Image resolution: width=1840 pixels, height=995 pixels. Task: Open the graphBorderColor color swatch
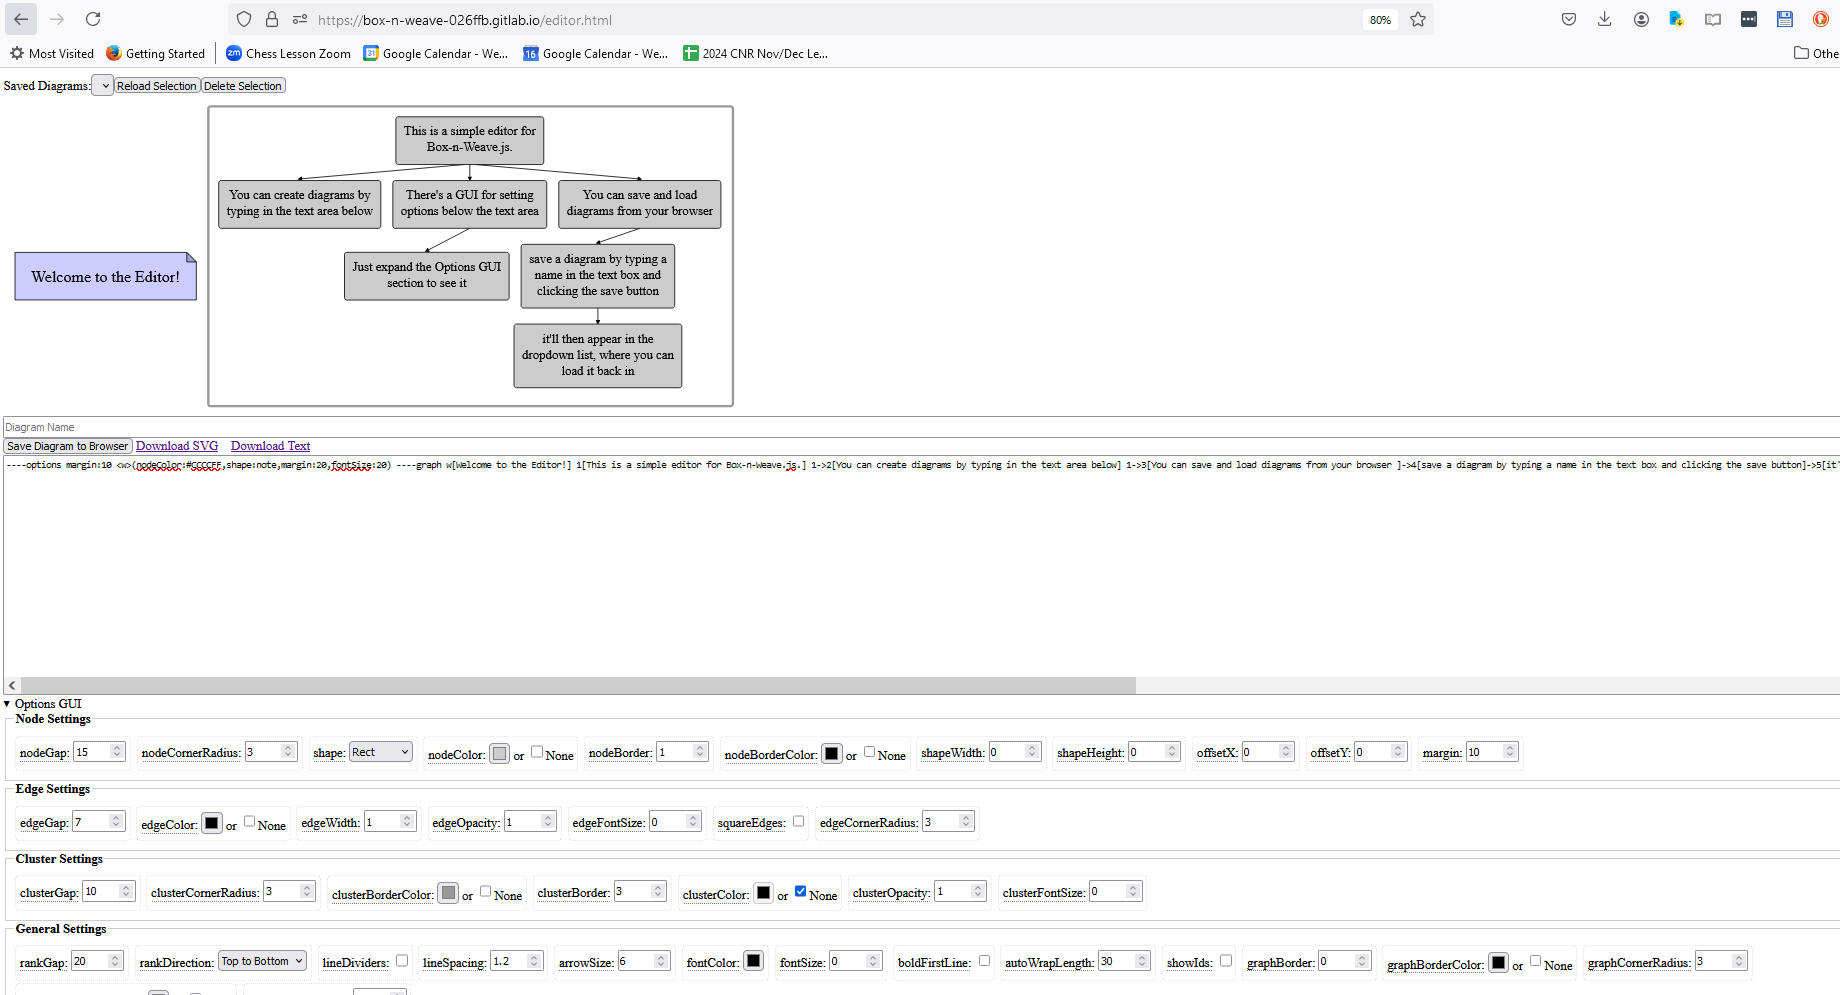(x=1498, y=962)
